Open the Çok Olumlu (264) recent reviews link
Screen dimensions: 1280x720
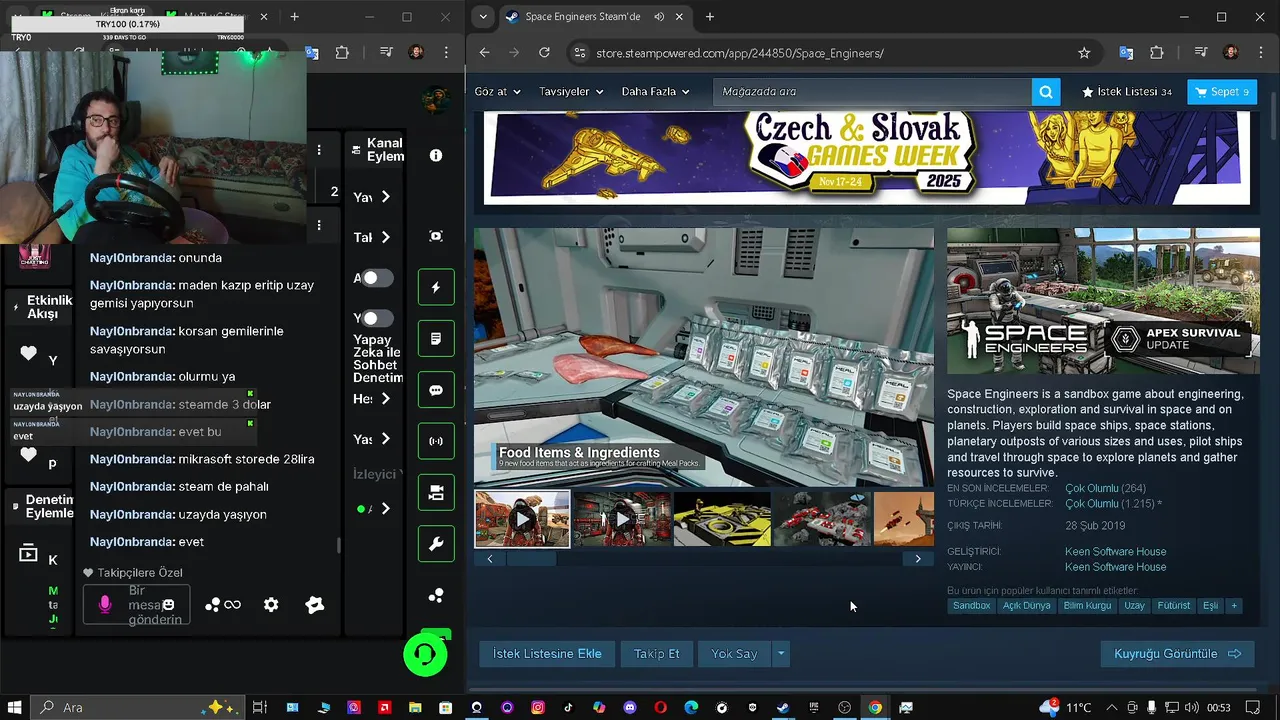pos(1105,489)
